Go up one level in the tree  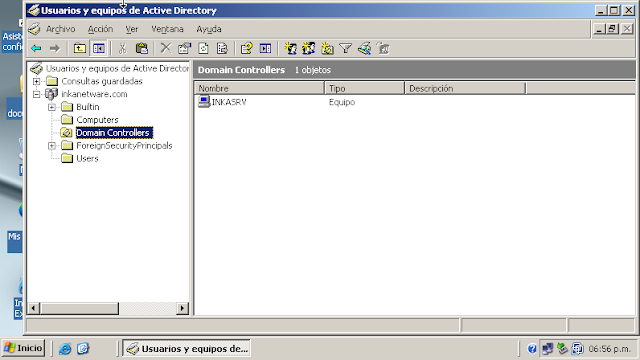(x=80, y=49)
